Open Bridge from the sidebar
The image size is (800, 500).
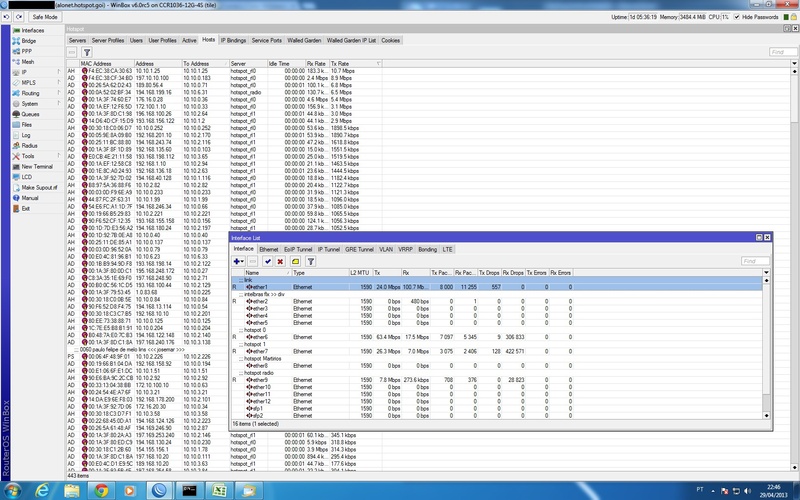coord(29,41)
